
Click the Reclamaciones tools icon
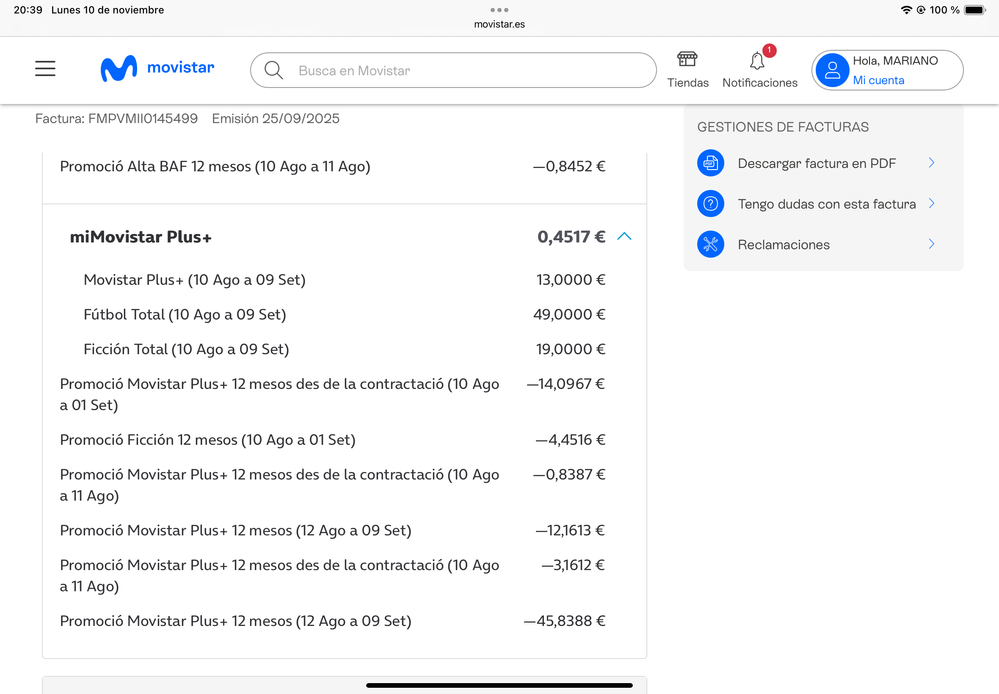tap(710, 244)
